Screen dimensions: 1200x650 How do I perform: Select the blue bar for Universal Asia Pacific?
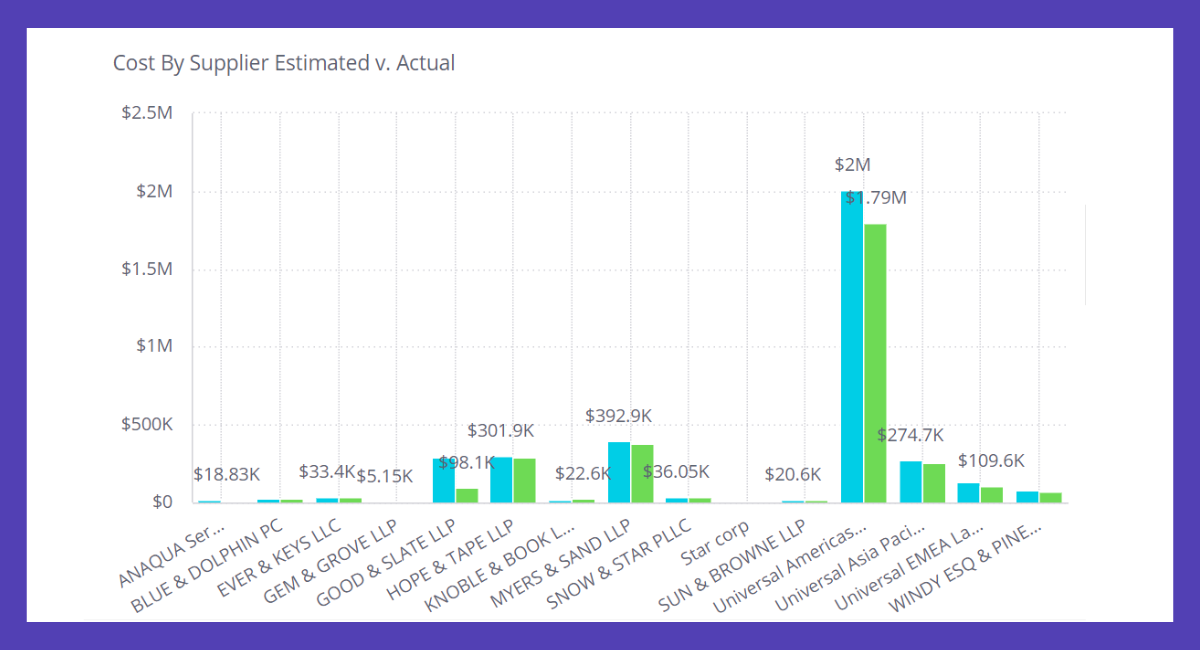click(911, 481)
